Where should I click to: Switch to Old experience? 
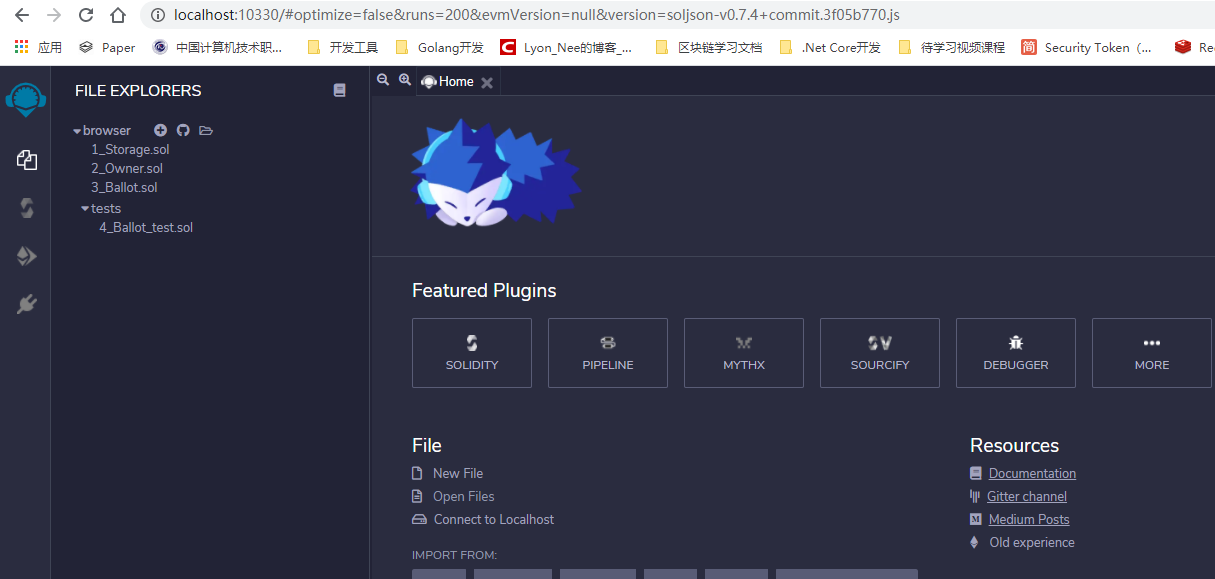coord(1032,543)
